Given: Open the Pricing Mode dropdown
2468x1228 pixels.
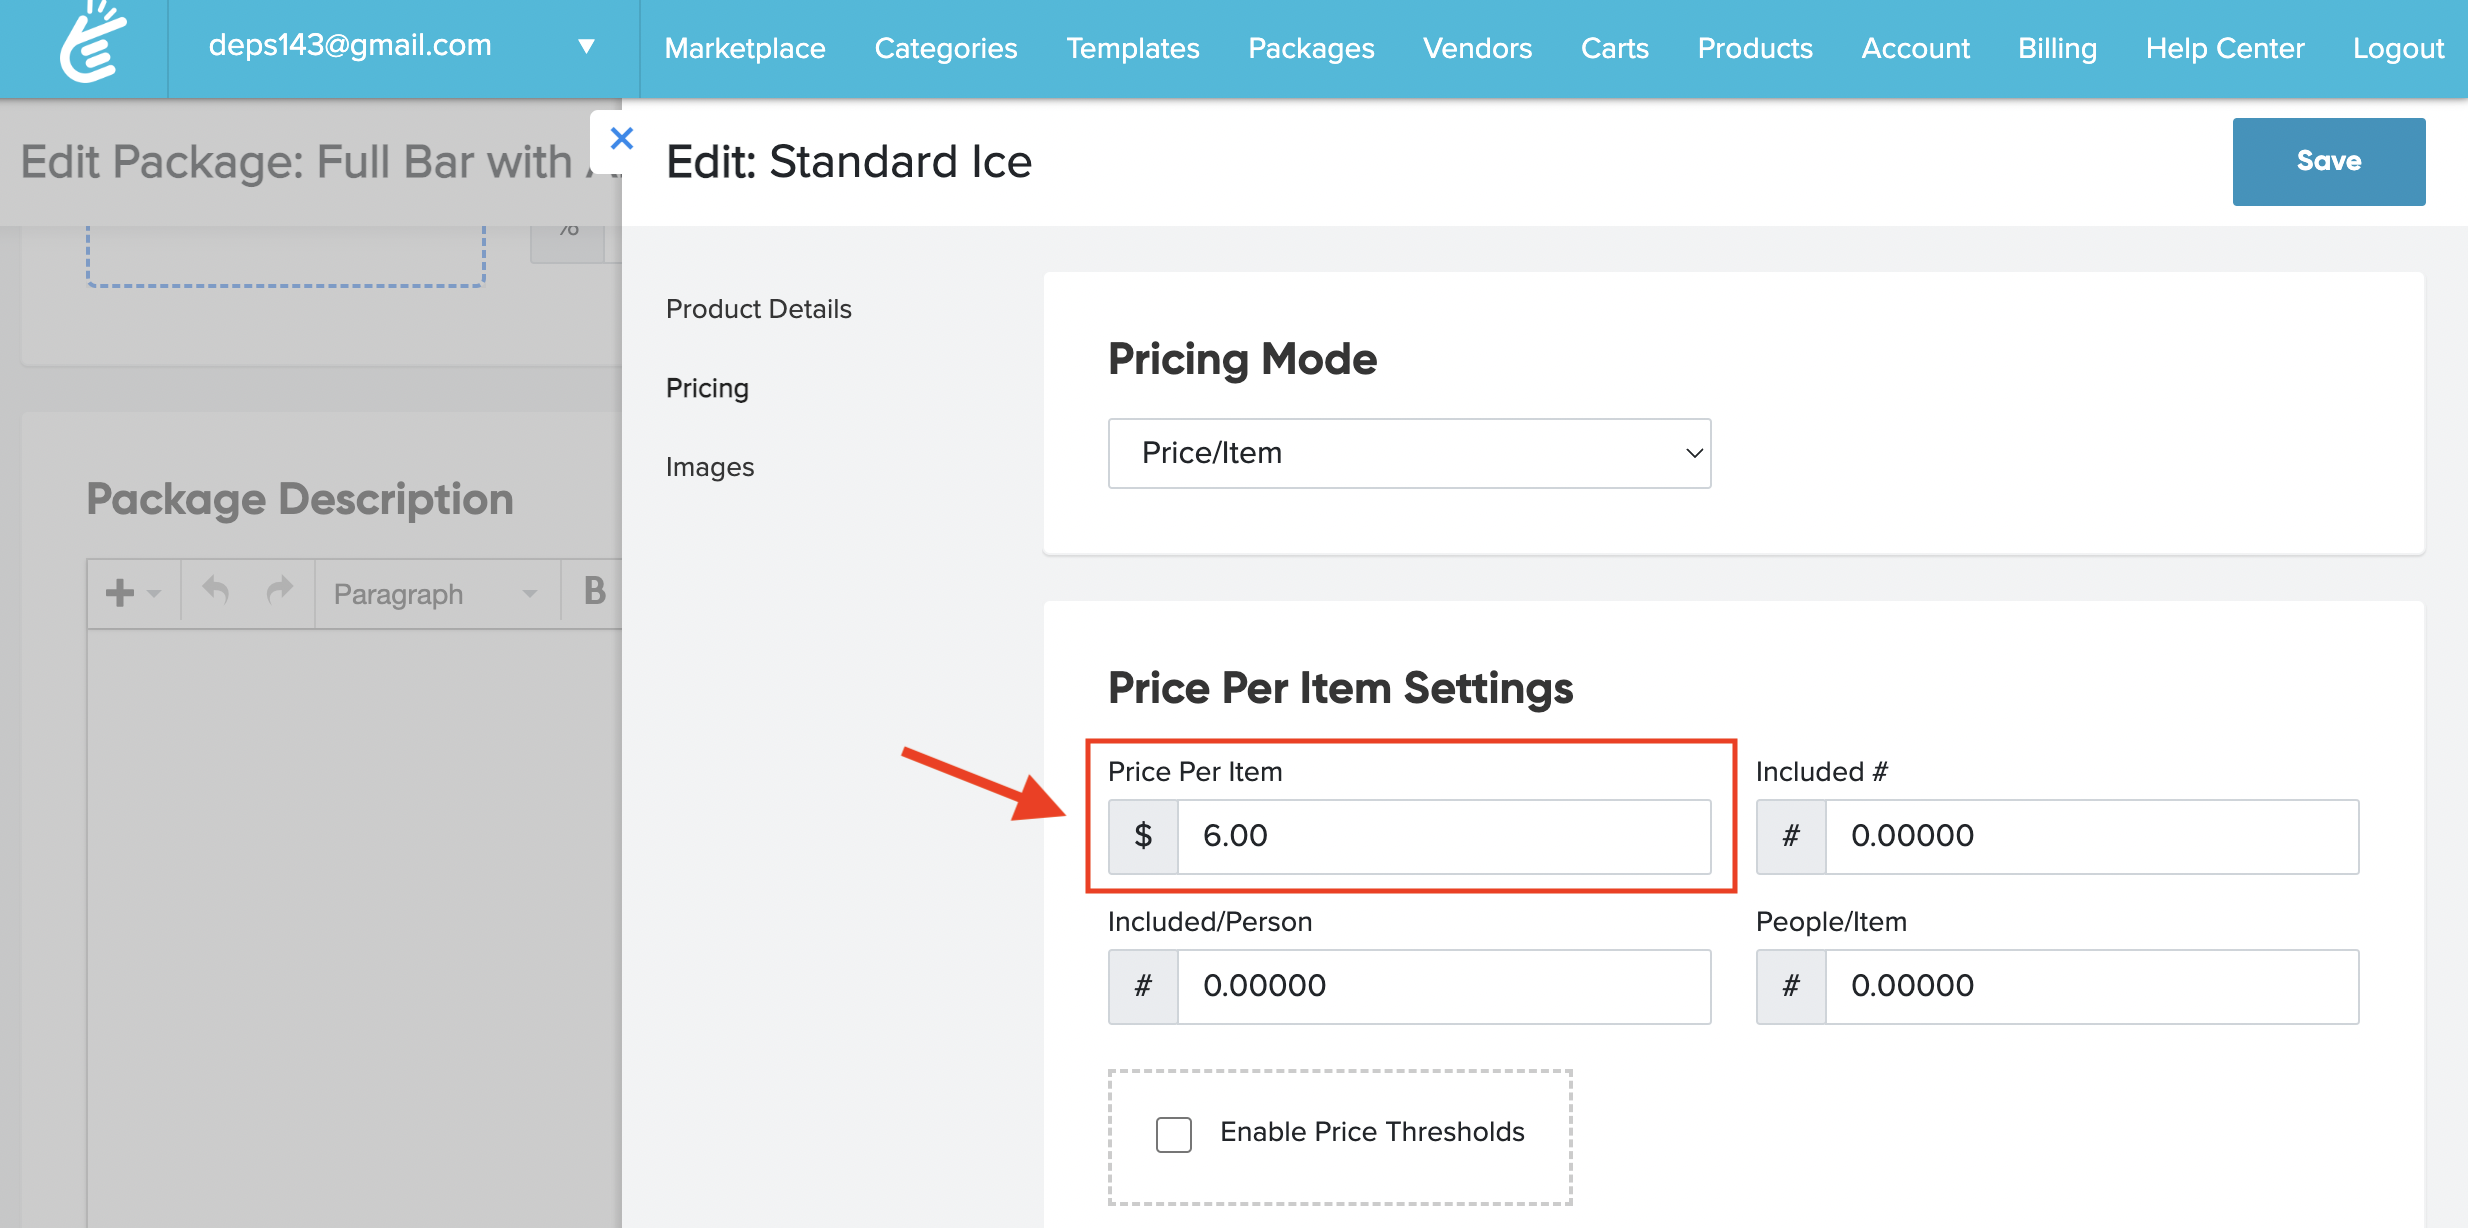Looking at the screenshot, I should [1409, 453].
